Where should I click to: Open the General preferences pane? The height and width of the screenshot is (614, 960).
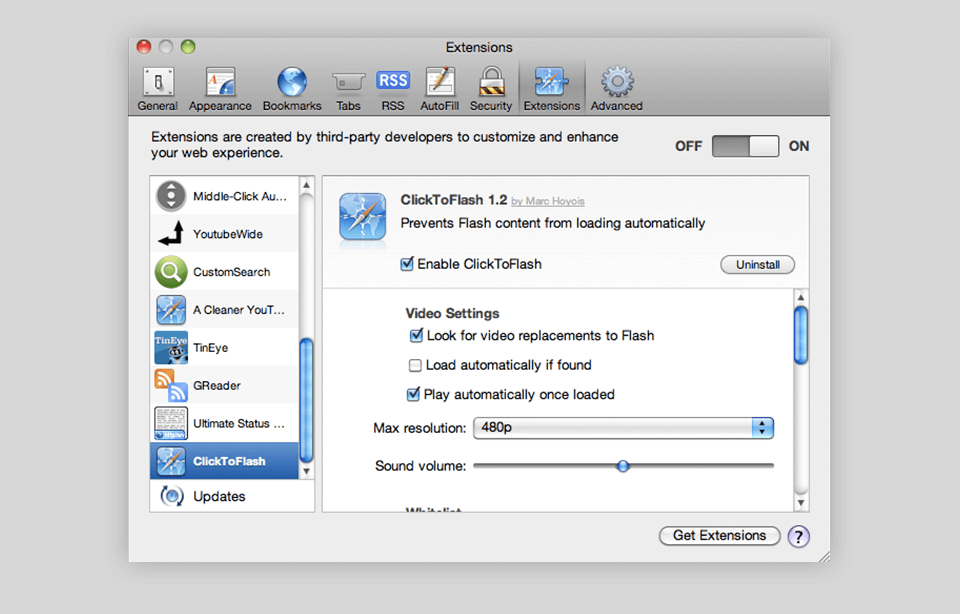tap(157, 89)
